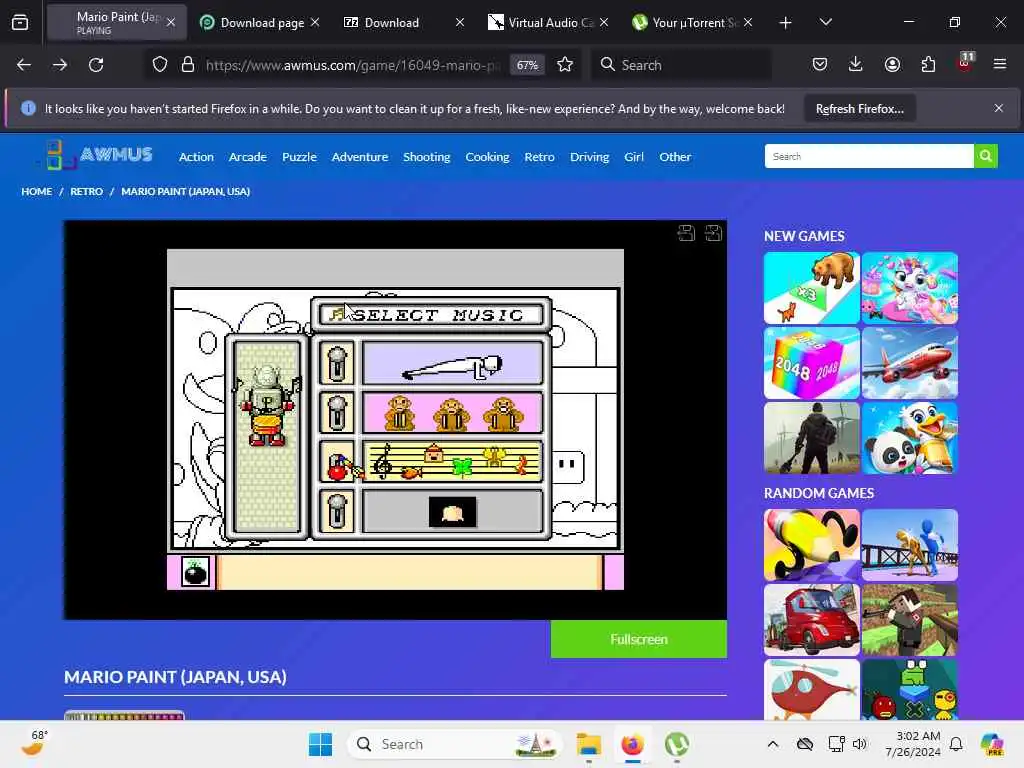Open the red truck random game thumbnail

(x=812, y=620)
